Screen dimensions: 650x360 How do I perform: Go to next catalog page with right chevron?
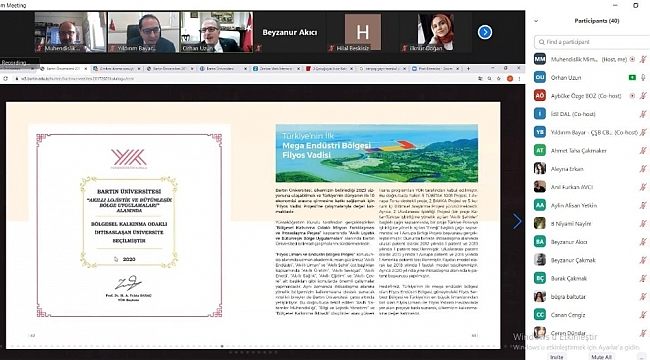pos(517,221)
